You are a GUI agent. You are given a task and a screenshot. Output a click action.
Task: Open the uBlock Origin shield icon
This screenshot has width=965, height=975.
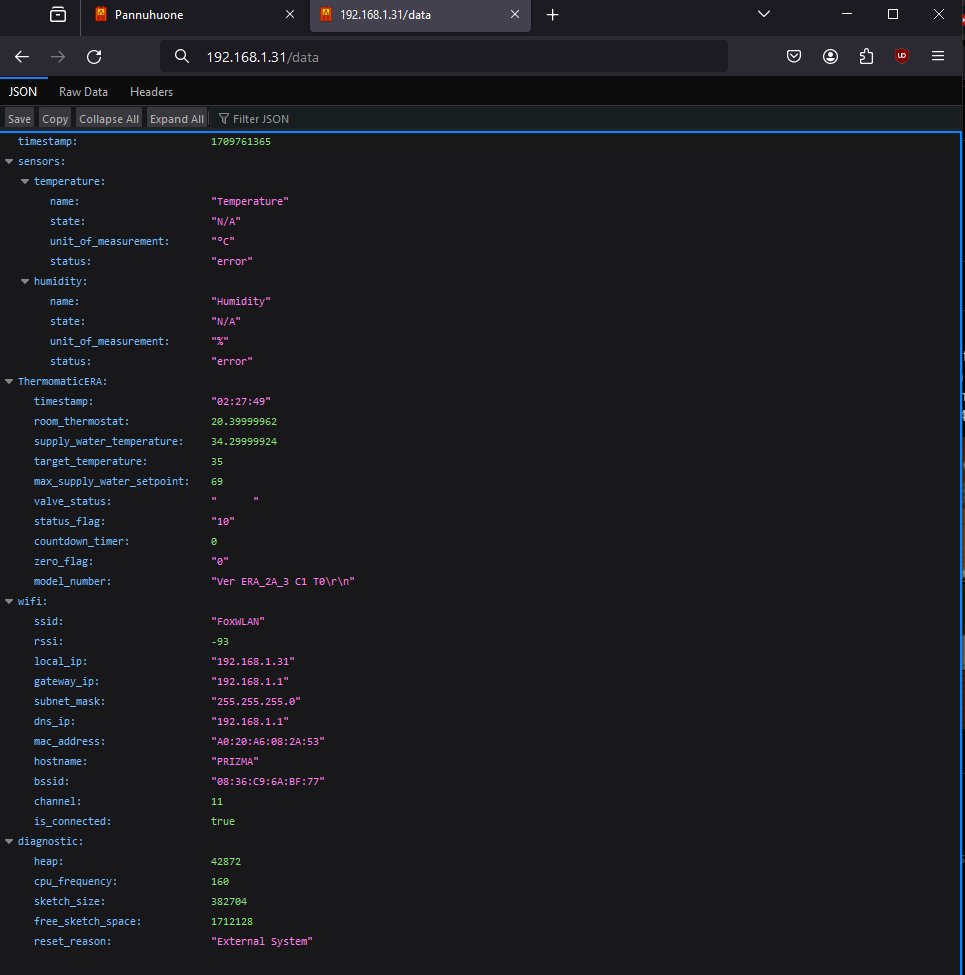click(x=902, y=57)
